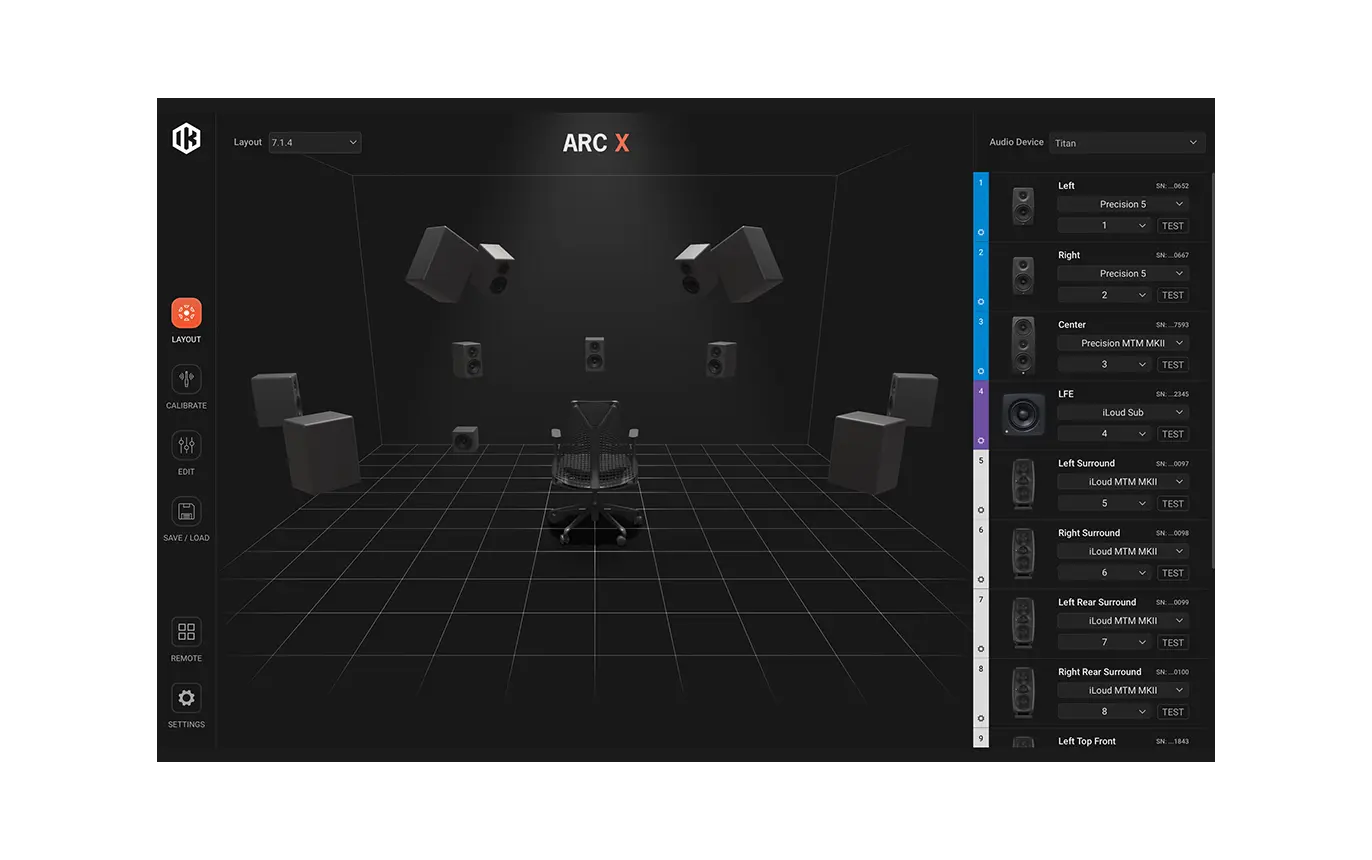The width and height of the screenshot is (1372, 860).
Task: Click the IK Multimedia logo
Action: coord(186,138)
